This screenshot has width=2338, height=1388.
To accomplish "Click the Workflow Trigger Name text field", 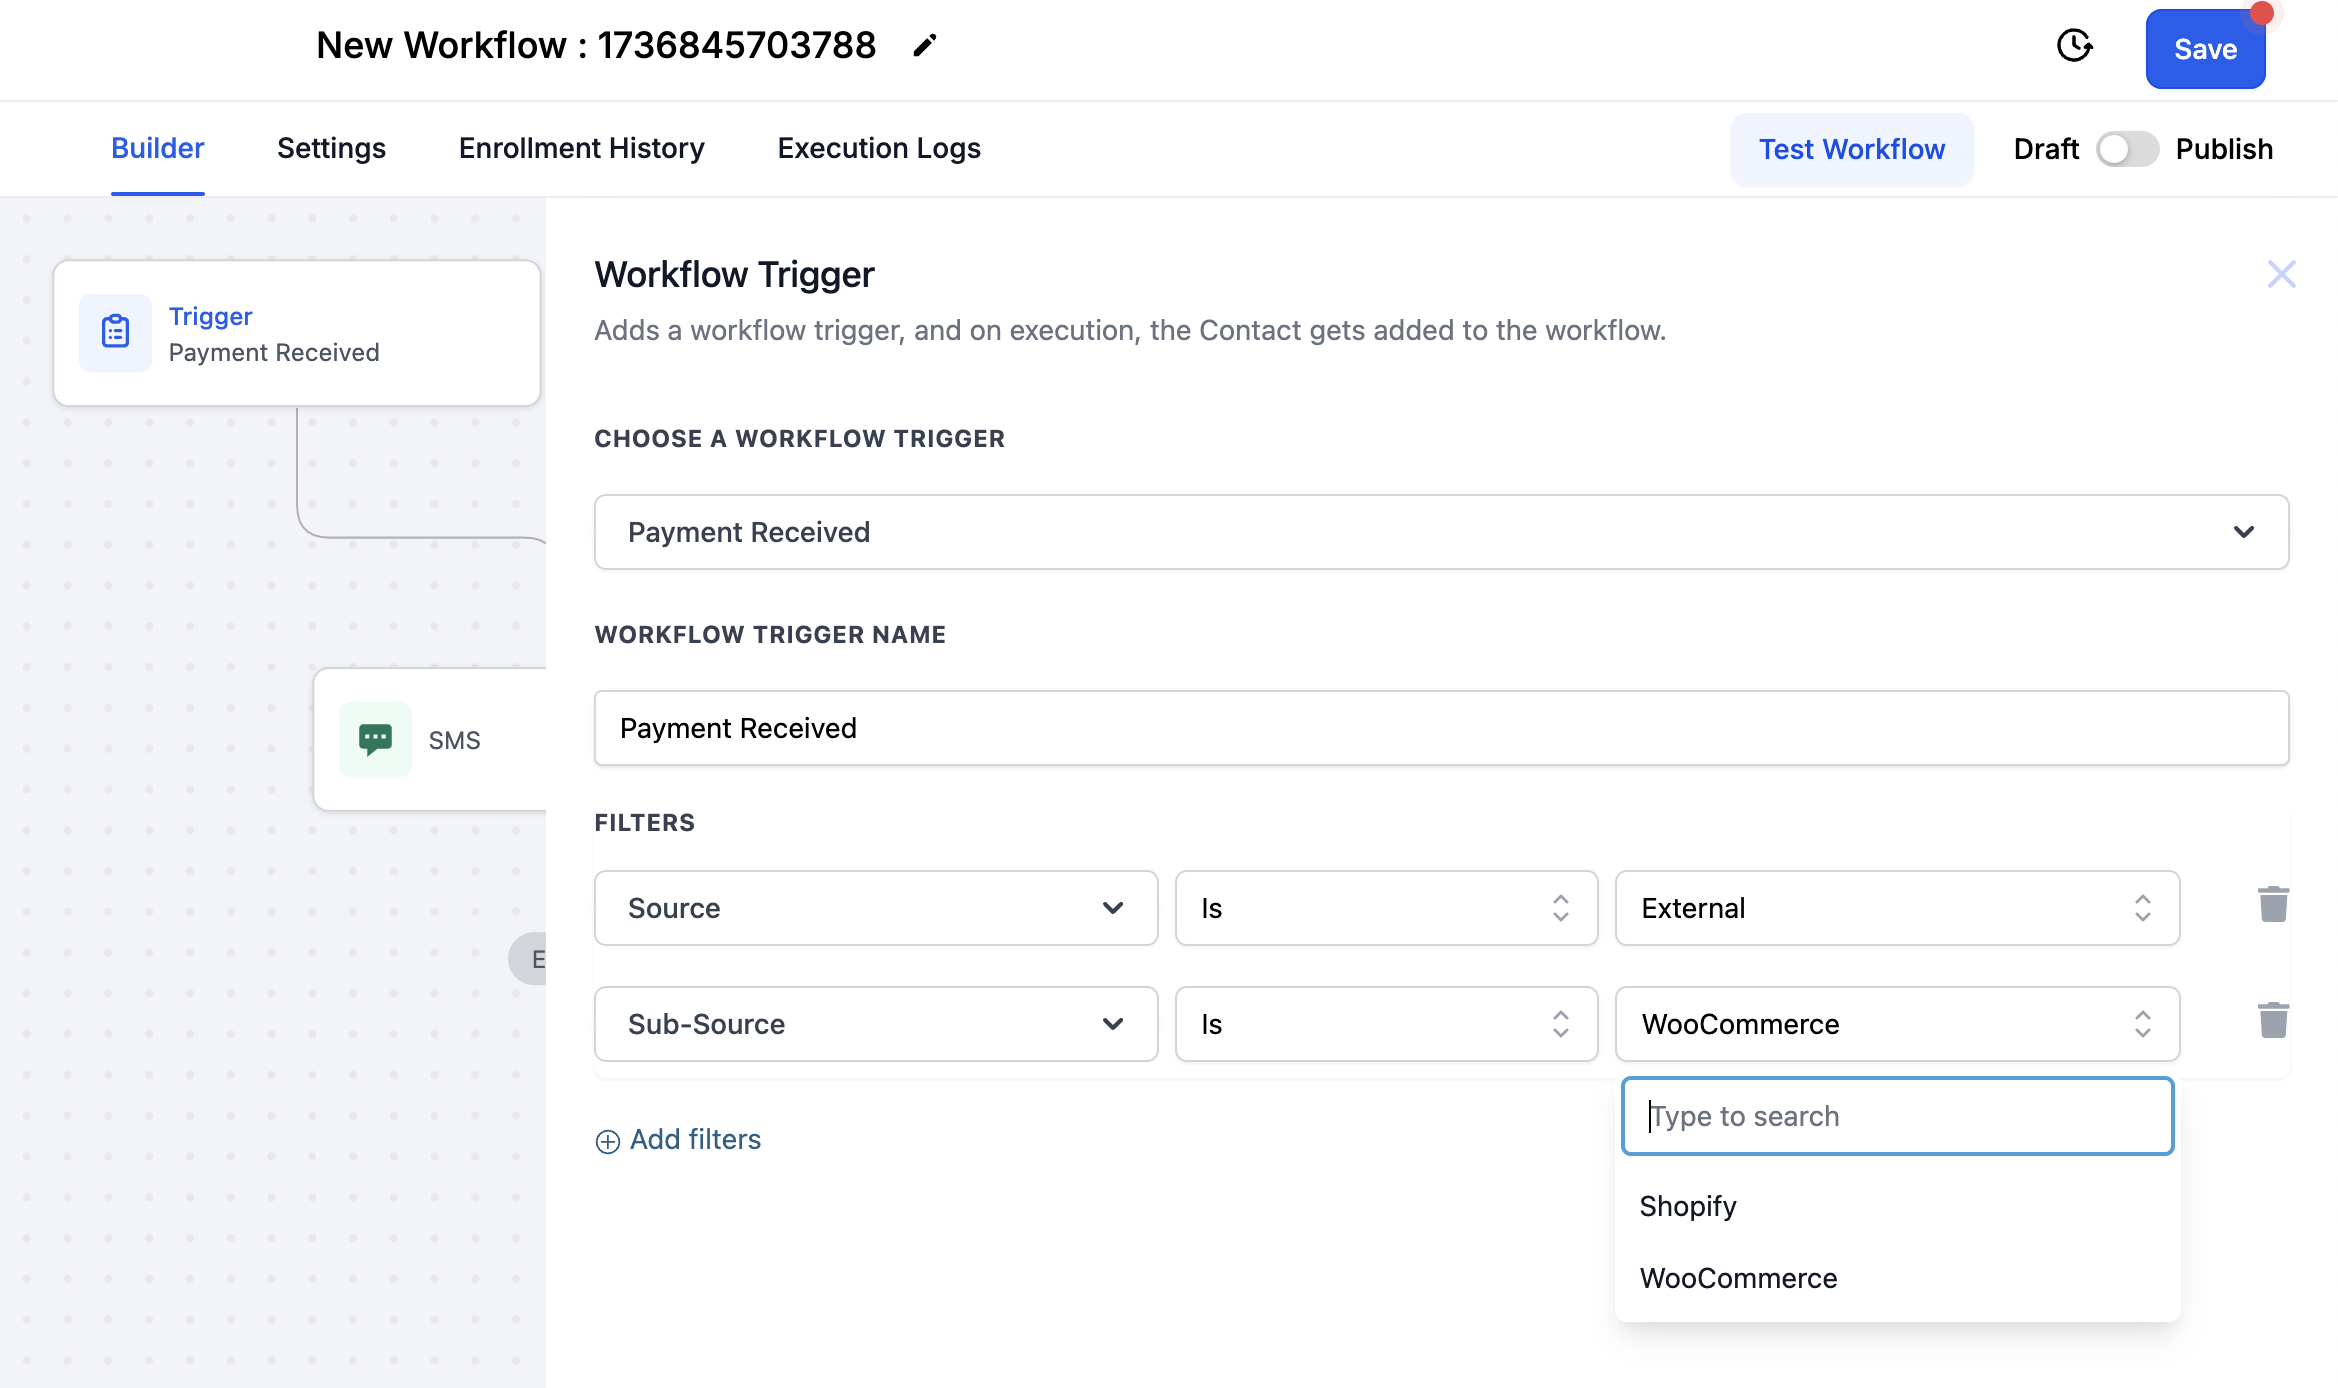I will [x=1440, y=728].
